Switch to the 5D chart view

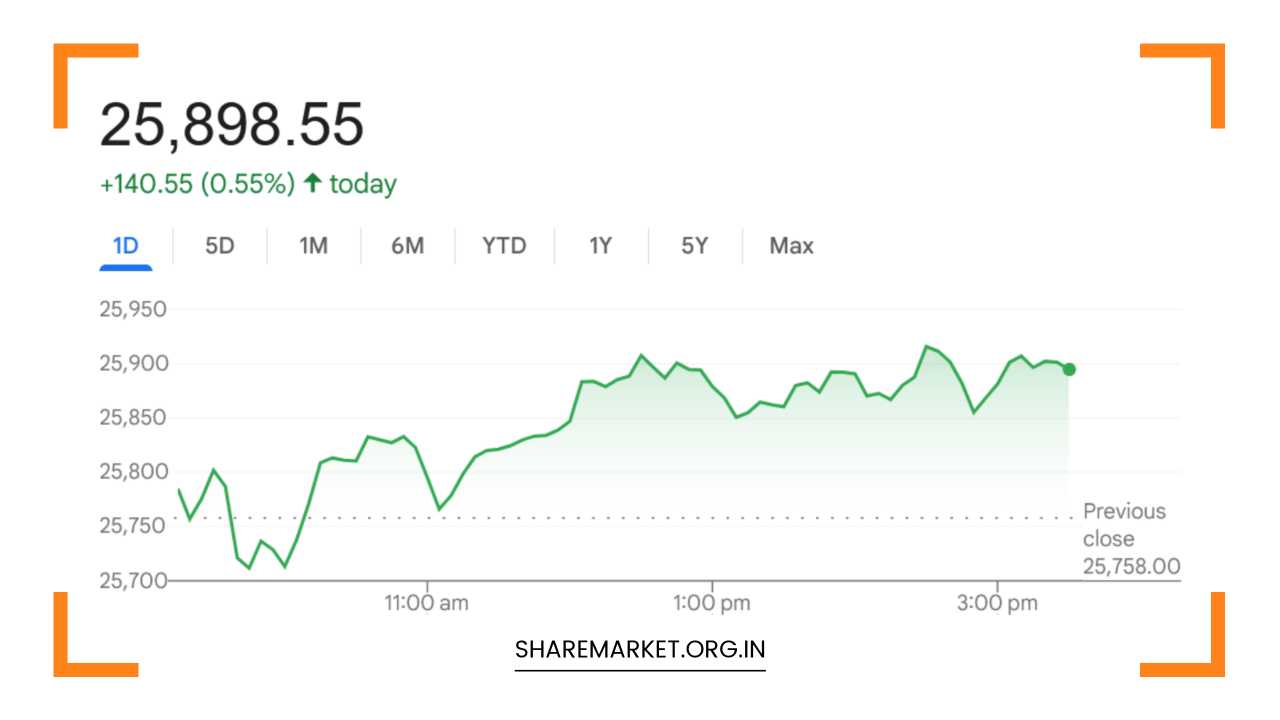click(219, 245)
